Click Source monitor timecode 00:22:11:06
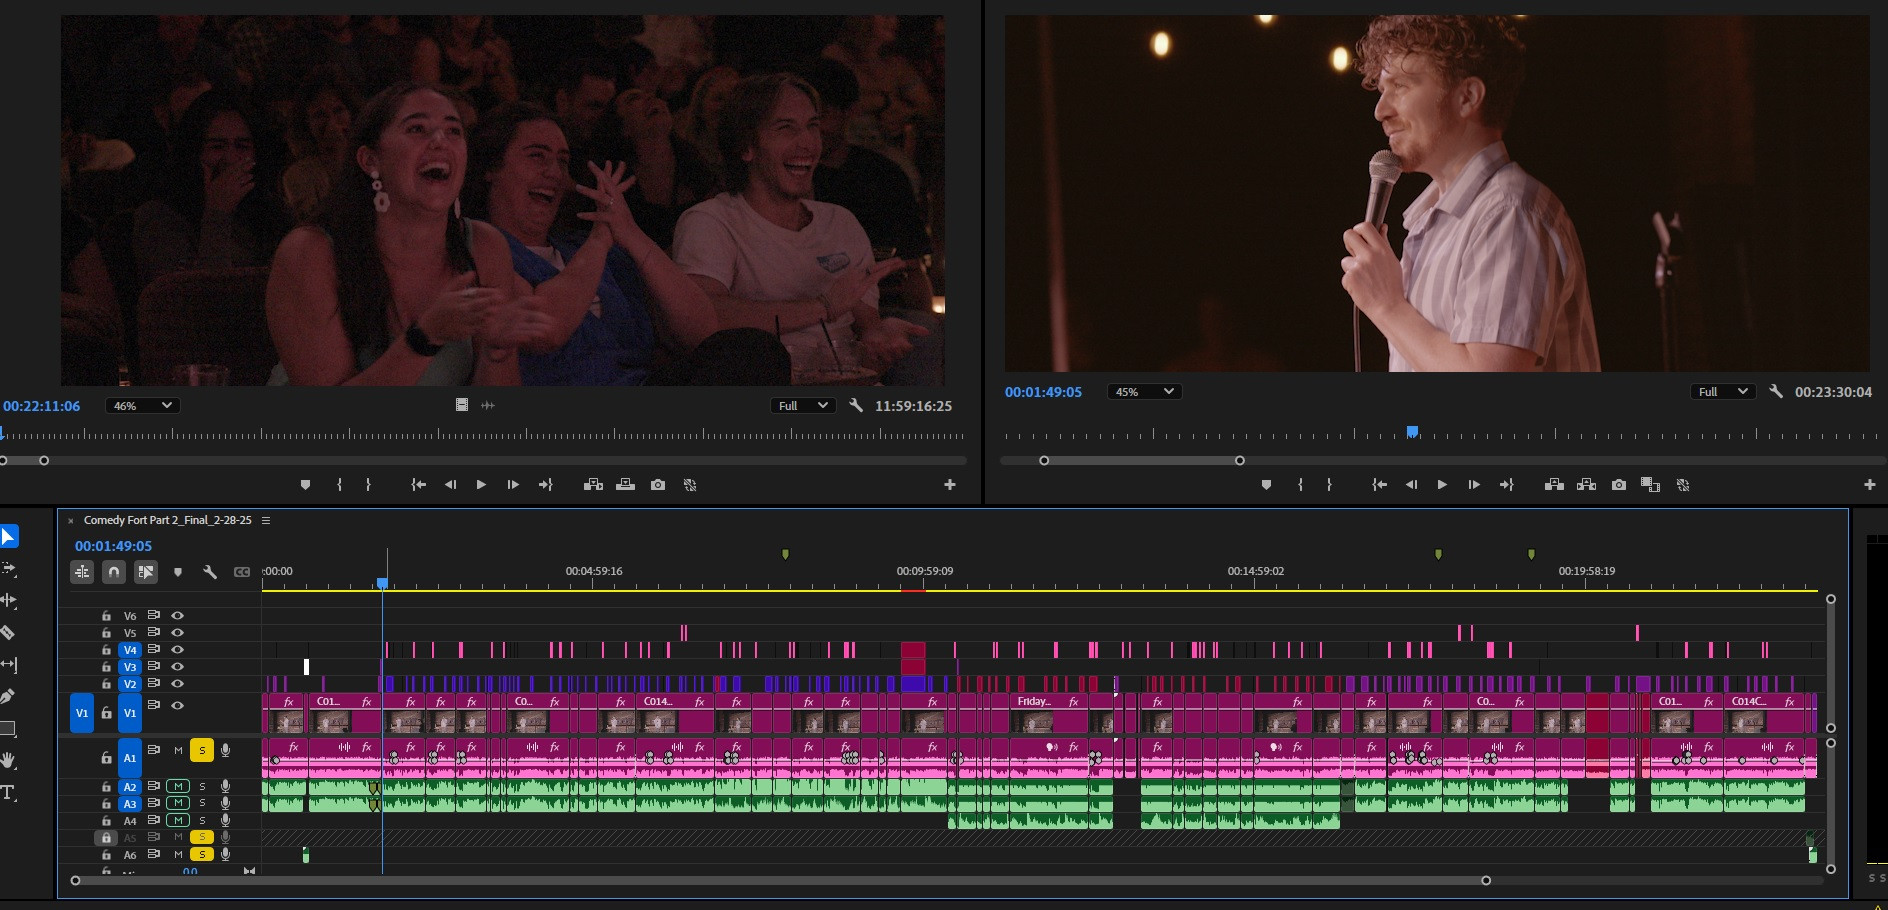The width and height of the screenshot is (1888, 910). pos(41,406)
